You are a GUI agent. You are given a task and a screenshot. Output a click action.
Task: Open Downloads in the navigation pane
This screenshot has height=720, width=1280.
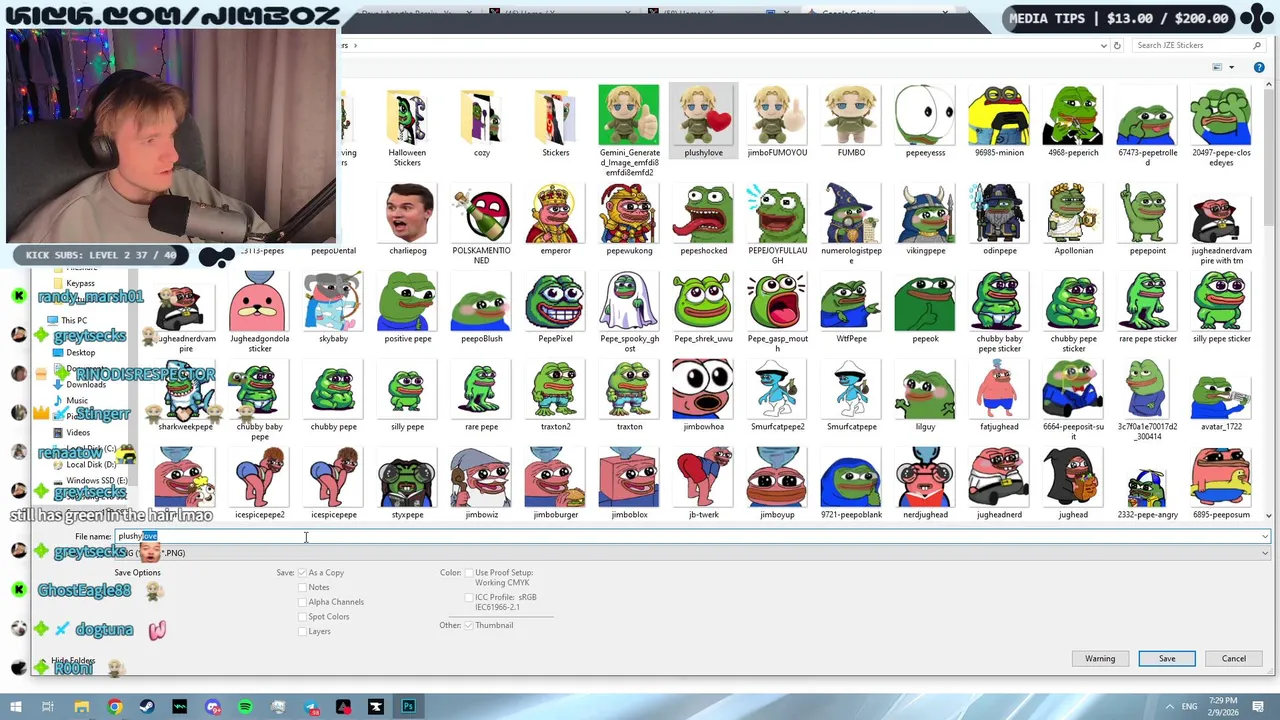[x=86, y=385]
